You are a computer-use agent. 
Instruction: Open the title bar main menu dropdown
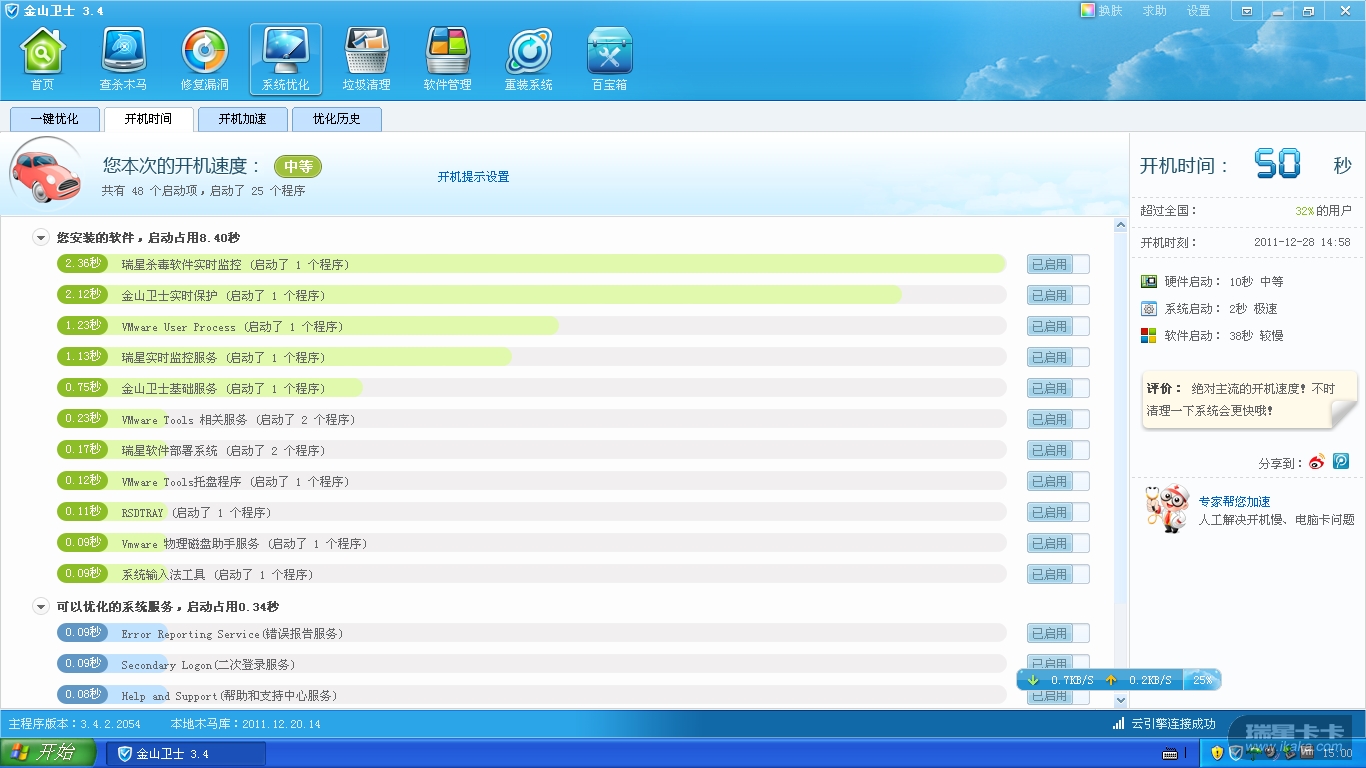click(1246, 11)
